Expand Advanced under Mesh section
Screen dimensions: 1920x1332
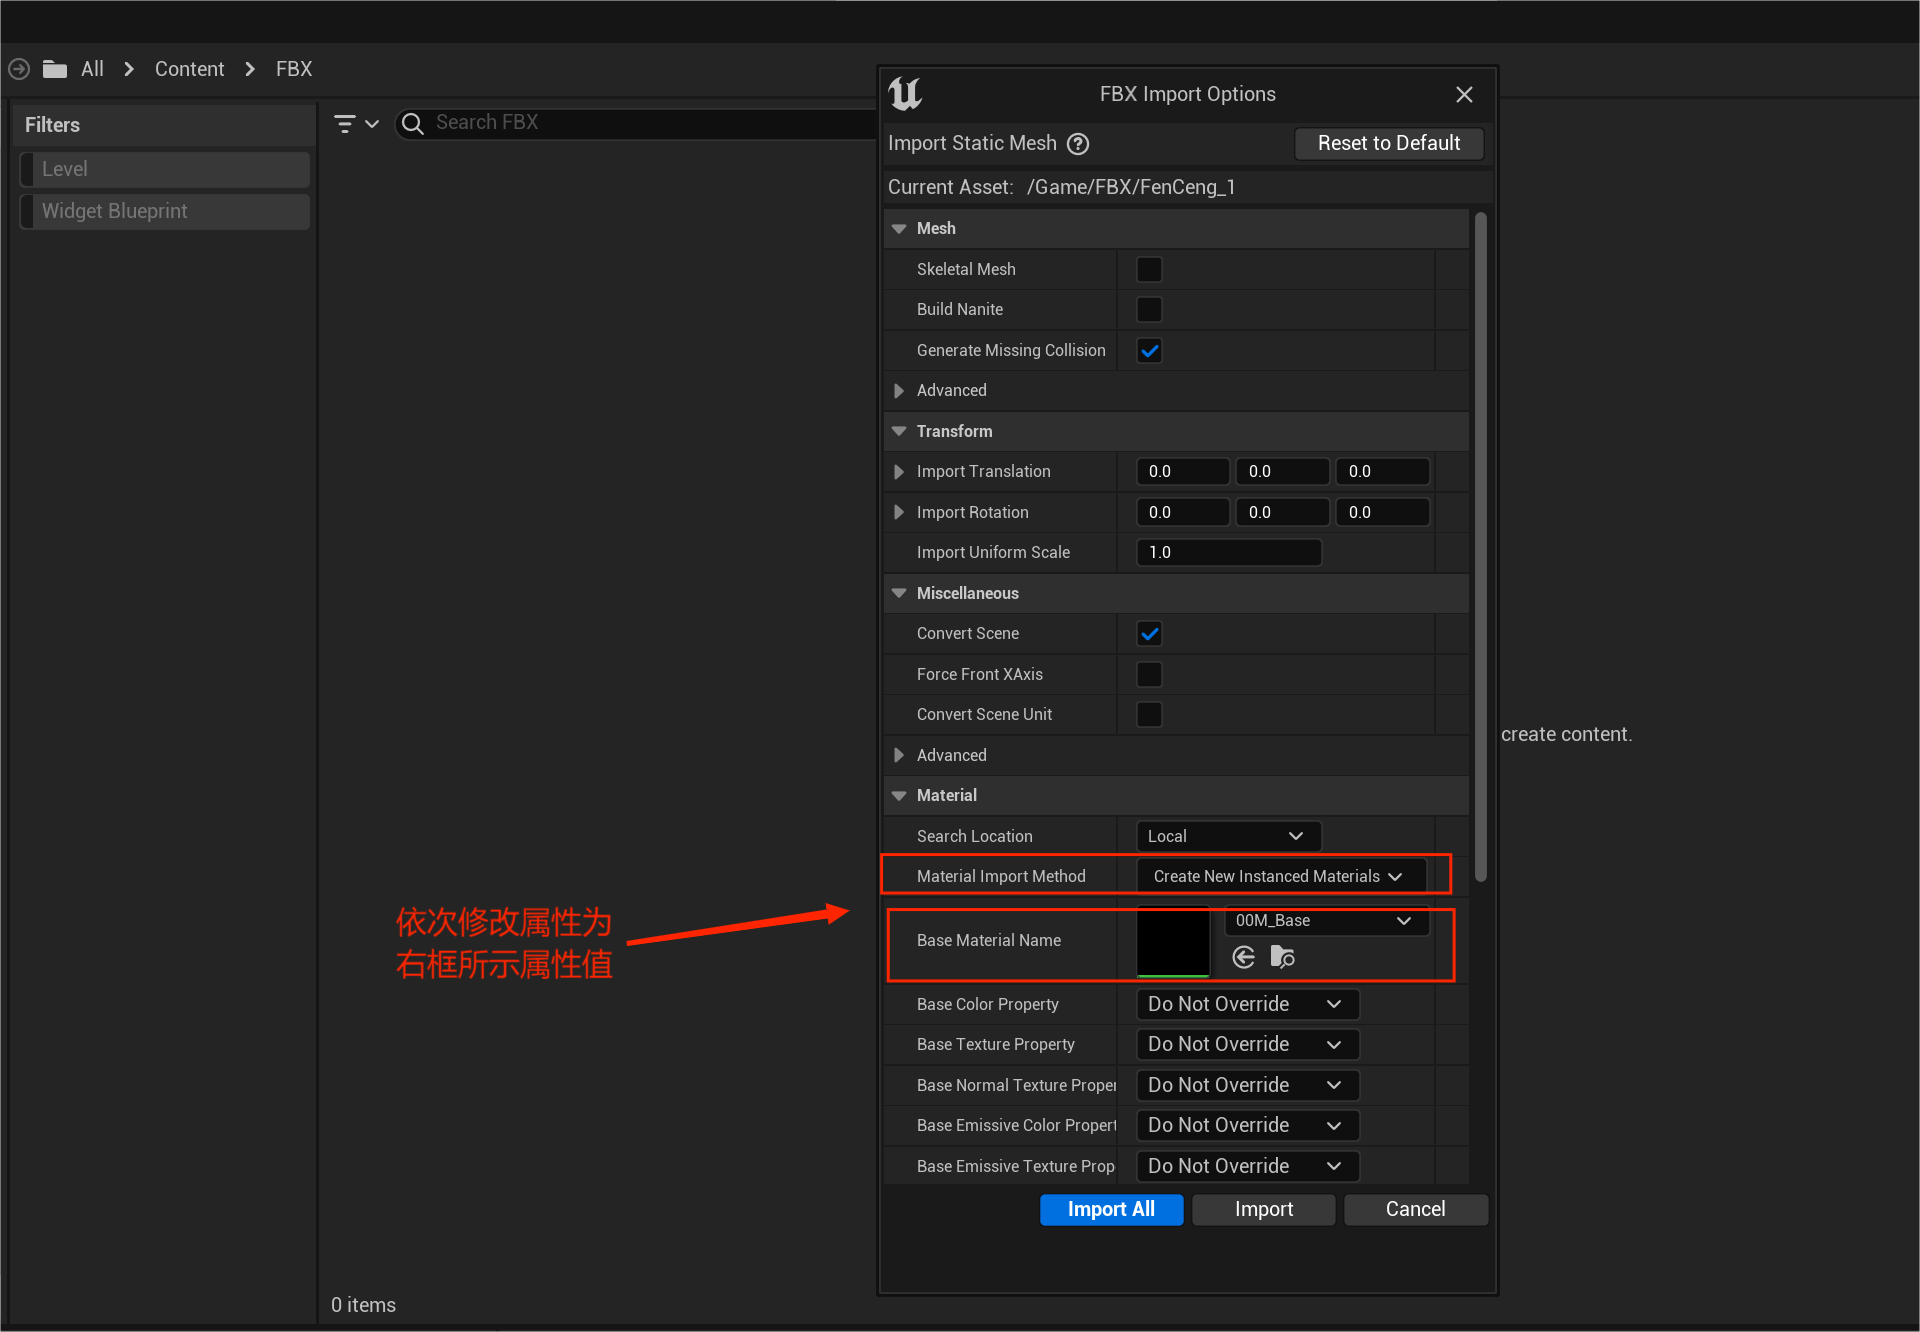pos(899,391)
